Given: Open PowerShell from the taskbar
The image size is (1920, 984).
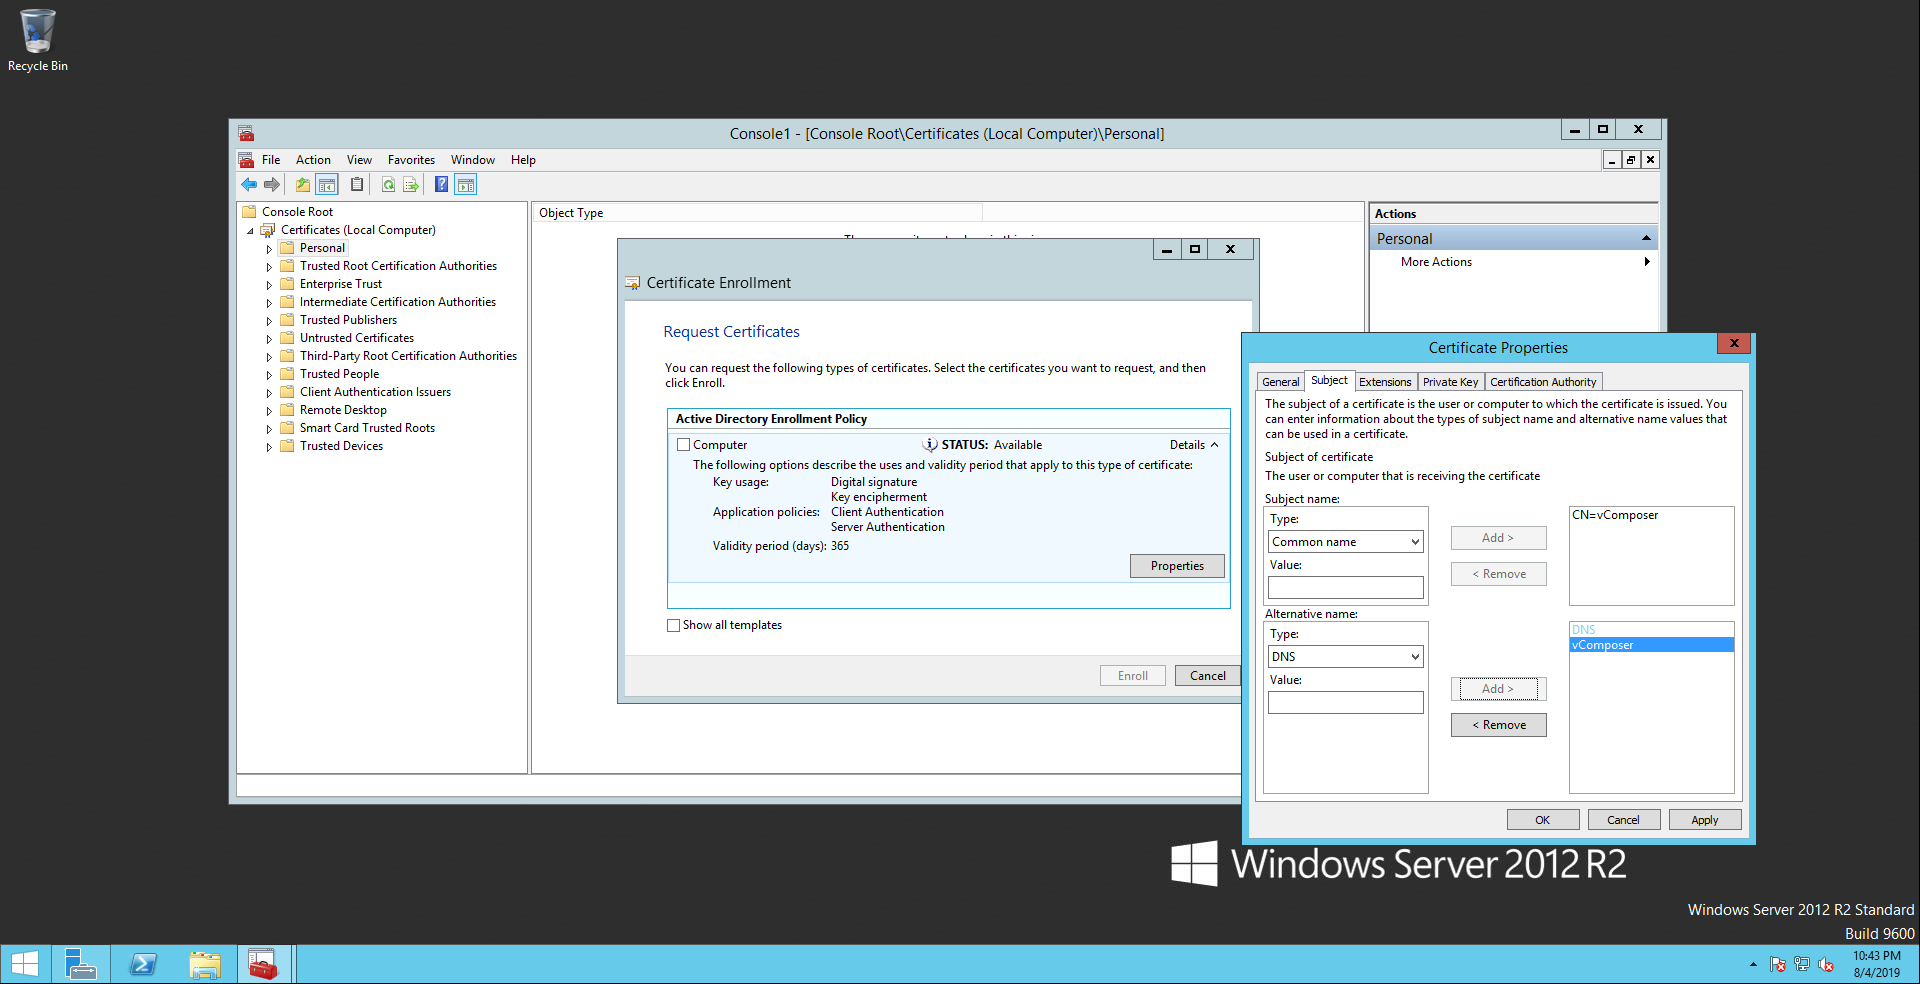Looking at the screenshot, I should pyautogui.click(x=143, y=964).
